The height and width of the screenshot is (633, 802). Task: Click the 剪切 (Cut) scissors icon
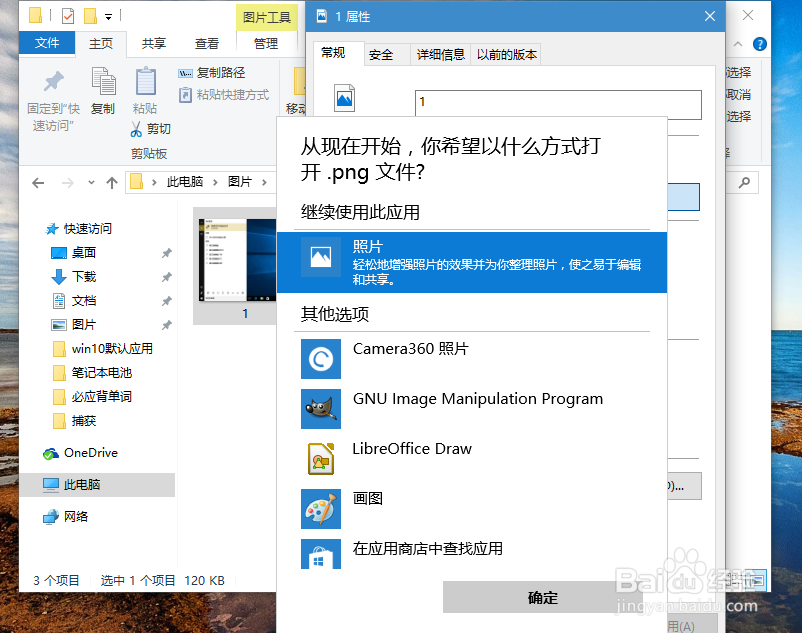coord(136,130)
